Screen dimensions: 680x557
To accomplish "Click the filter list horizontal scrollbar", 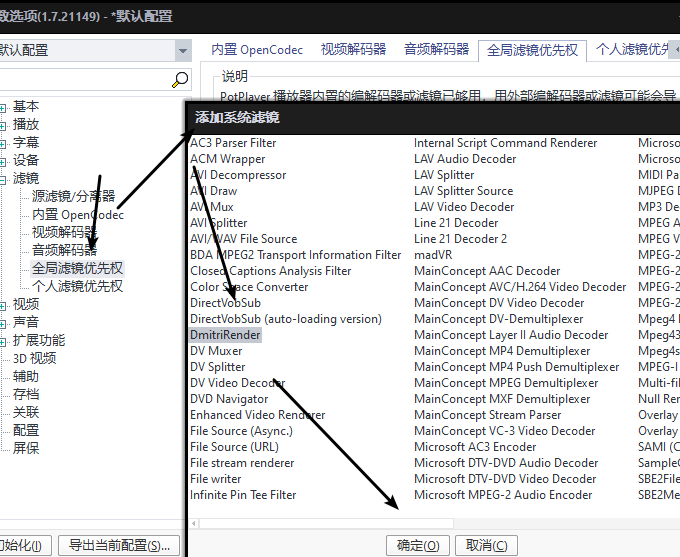I will pyautogui.click(x=326, y=524).
